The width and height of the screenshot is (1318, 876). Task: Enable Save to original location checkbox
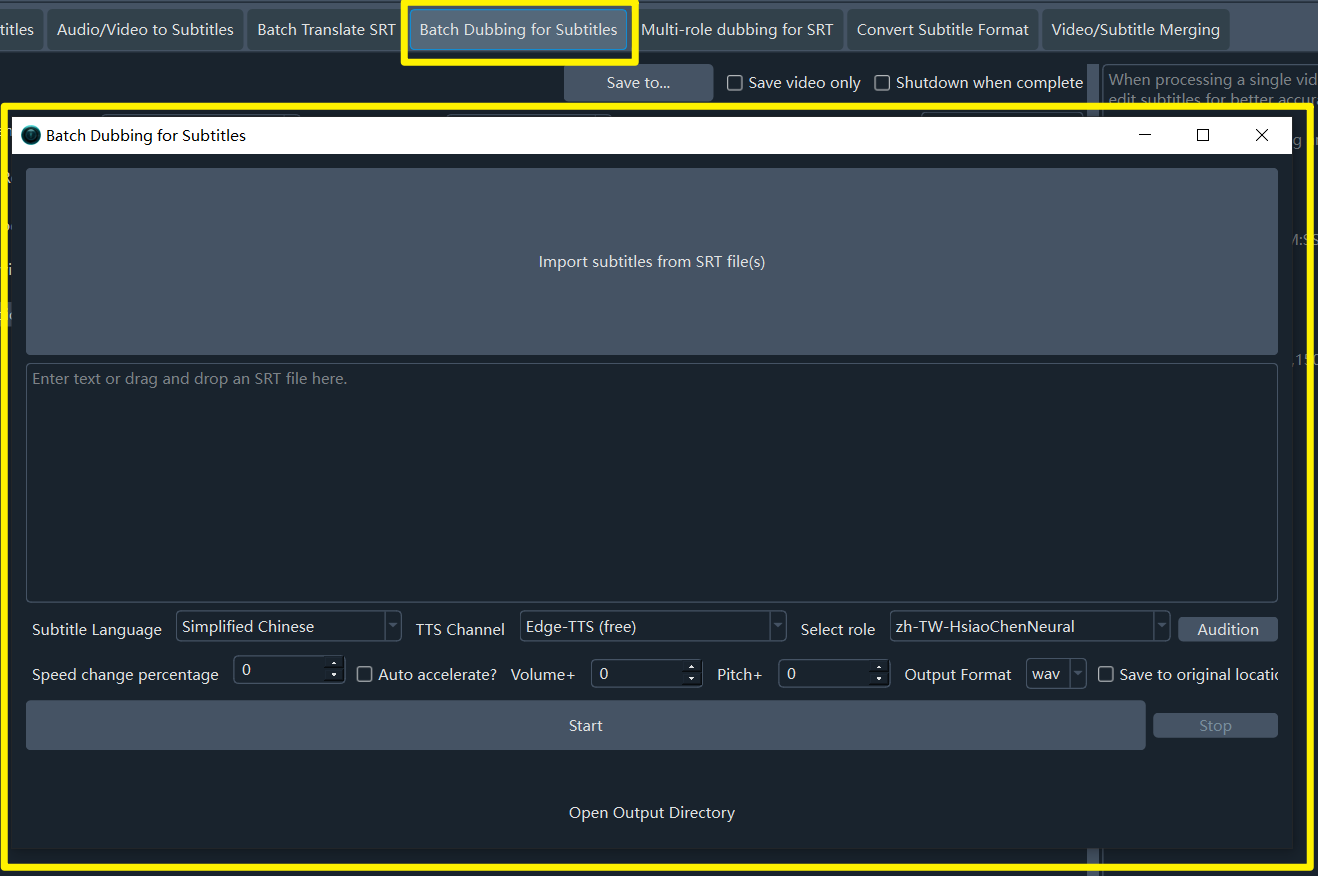pos(1106,675)
